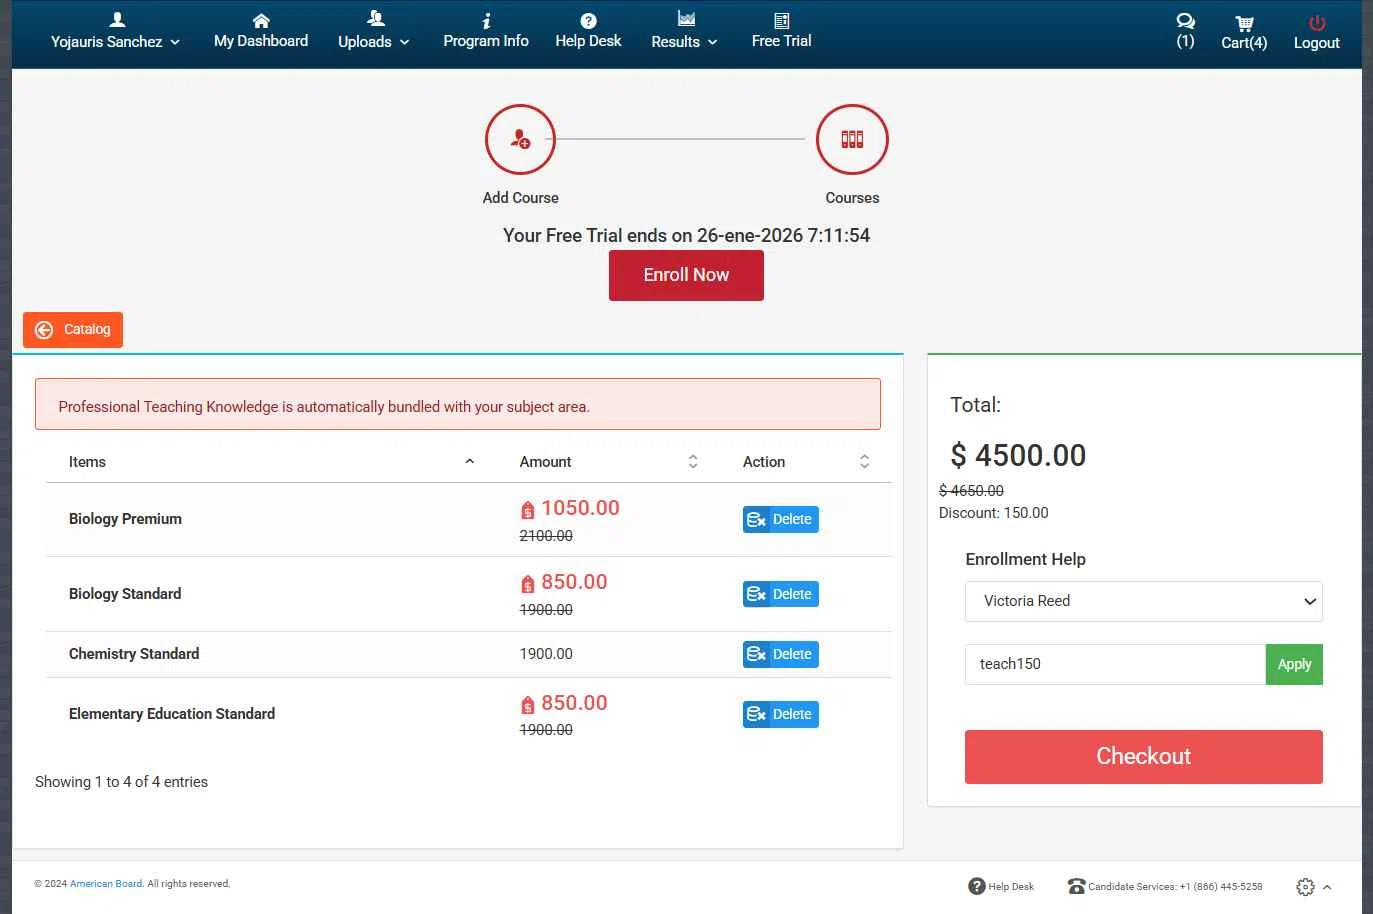
Task: Click the Biology Standard item name
Action: coord(125,594)
